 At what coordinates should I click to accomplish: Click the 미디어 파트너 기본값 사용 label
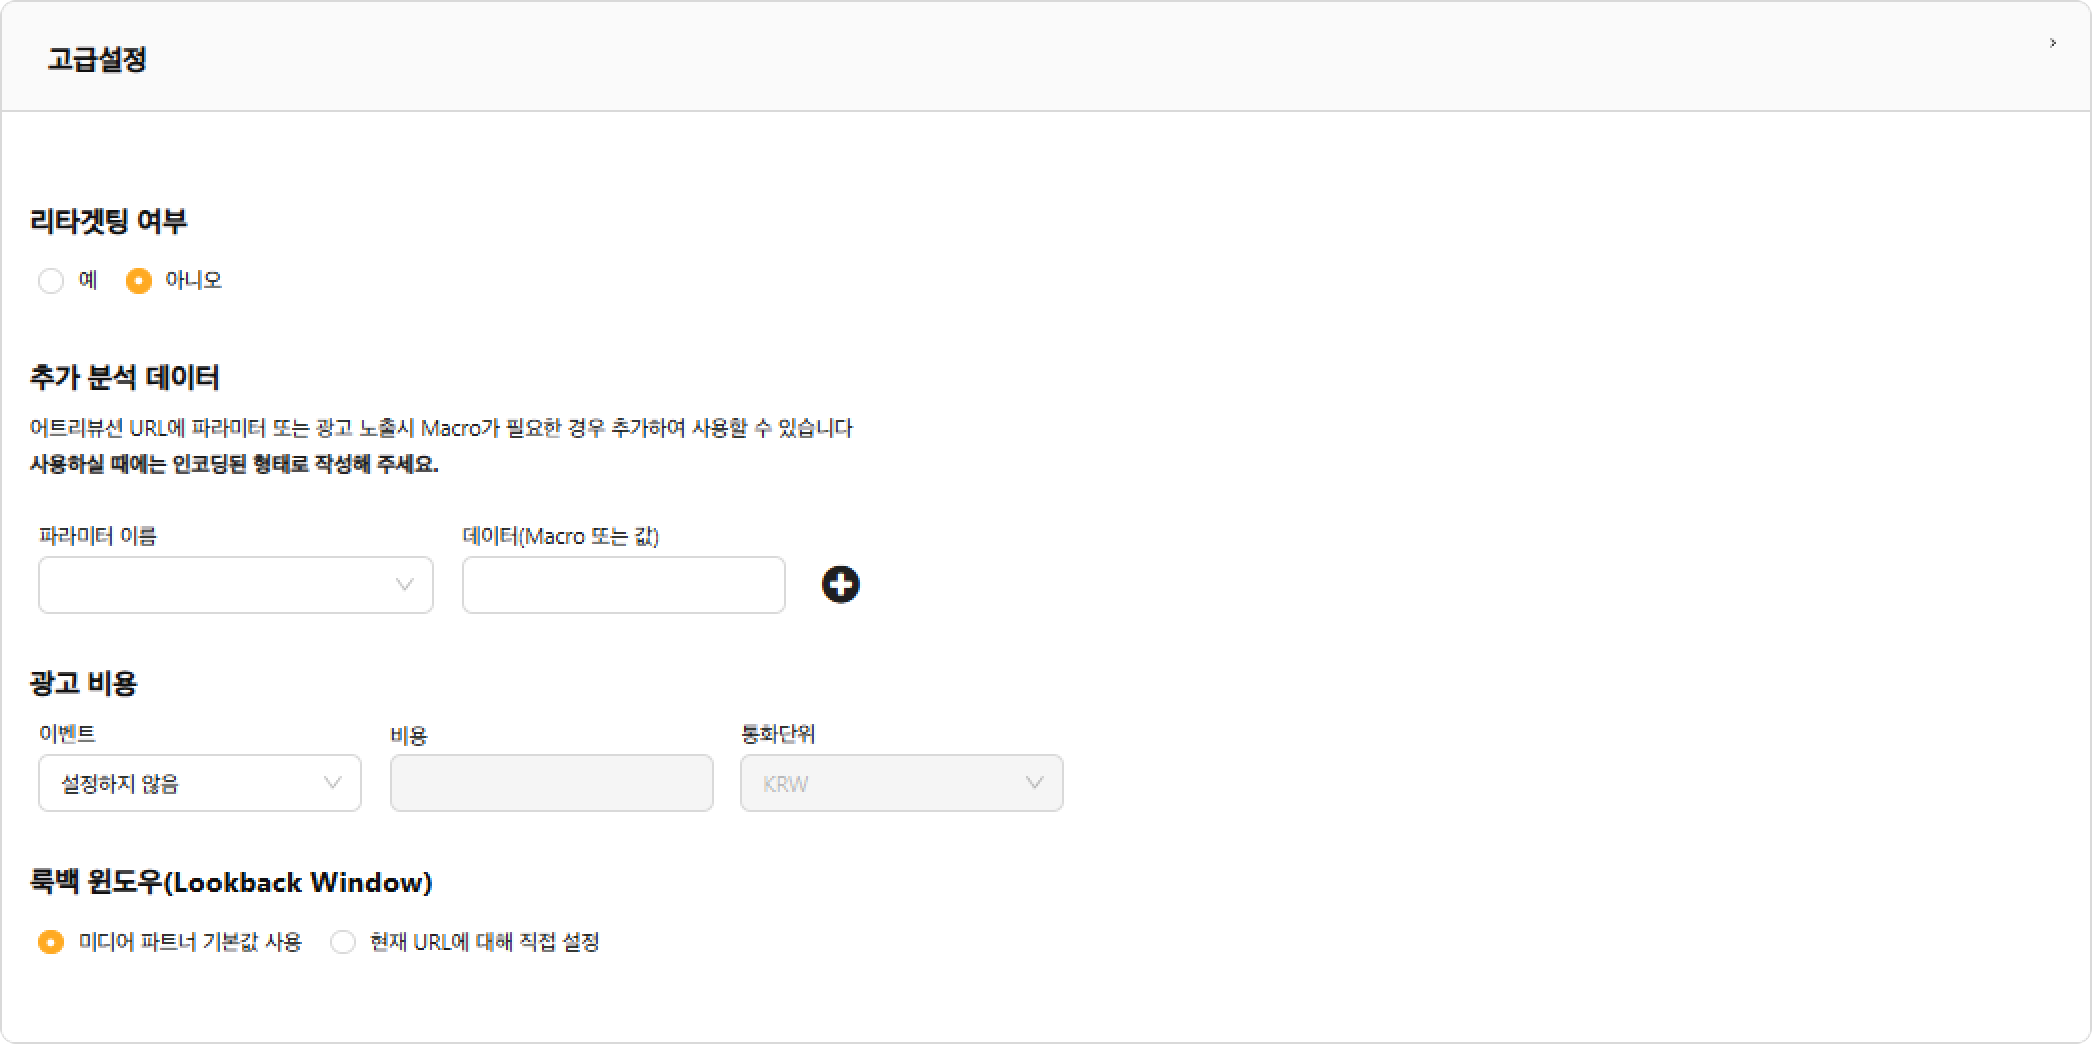point(190,942)
